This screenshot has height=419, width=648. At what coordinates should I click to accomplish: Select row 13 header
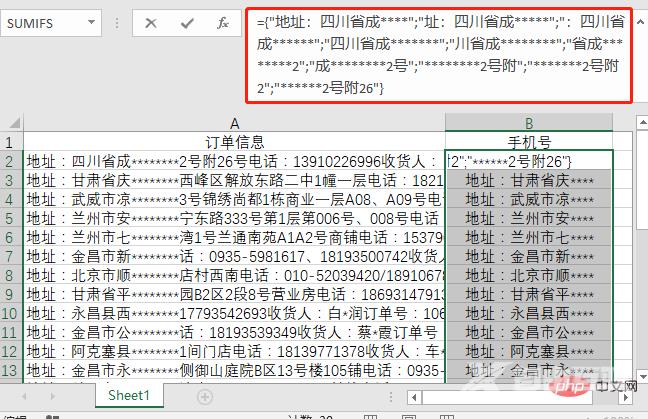click(x=12, y=370)
